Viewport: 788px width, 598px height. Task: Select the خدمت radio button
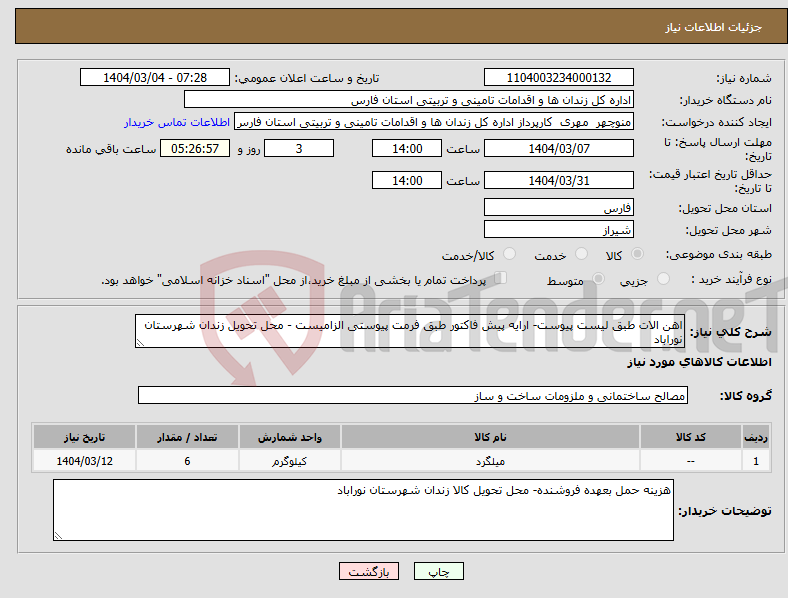point(581,254)
